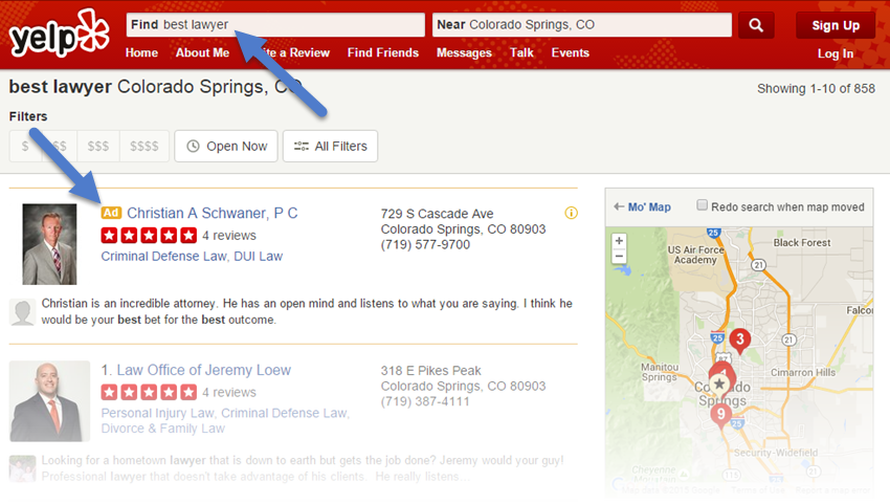Enable Redo search when map moved
Viewport: 890px width, 504px height.
tap(702, 205)
